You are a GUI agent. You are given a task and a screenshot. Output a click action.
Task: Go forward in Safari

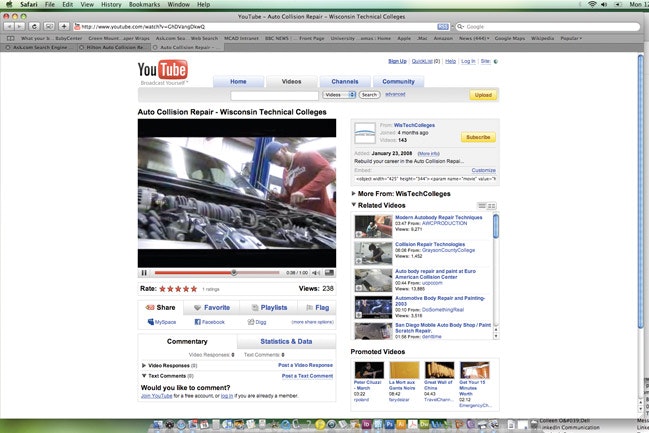point(19,26)
